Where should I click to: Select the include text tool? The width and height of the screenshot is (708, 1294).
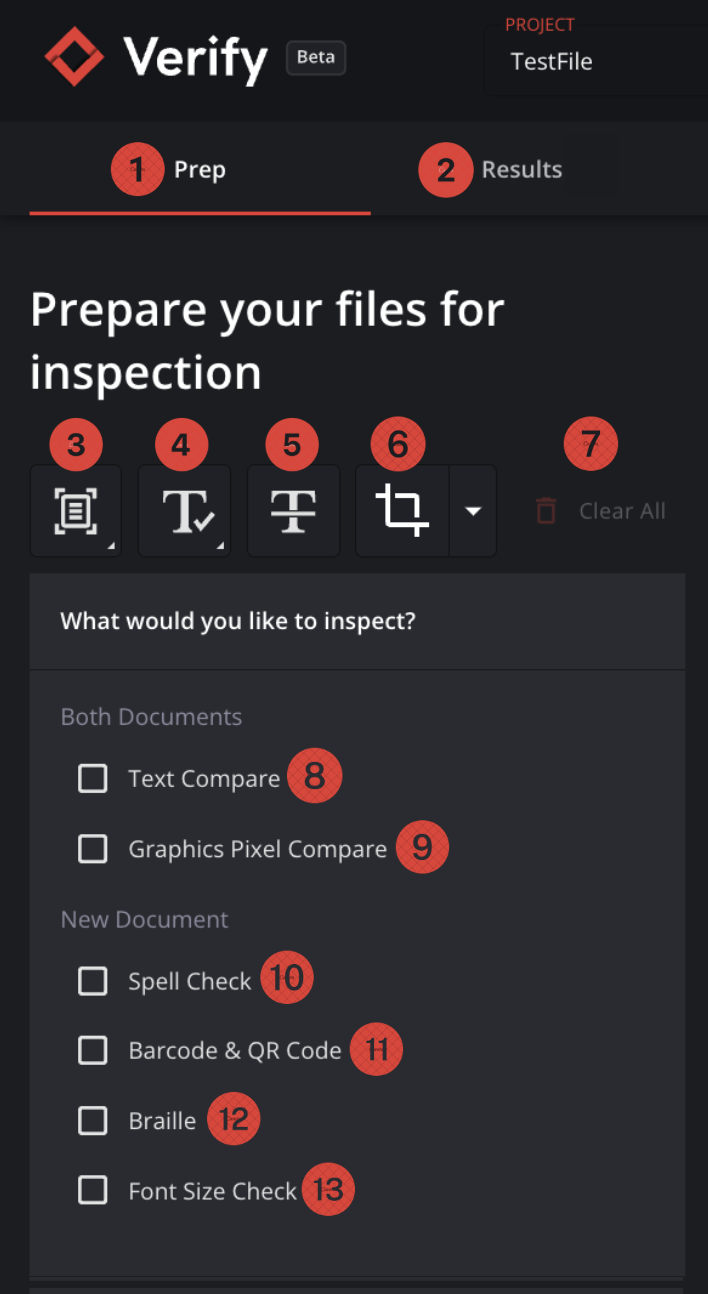(x=183, y=510)
